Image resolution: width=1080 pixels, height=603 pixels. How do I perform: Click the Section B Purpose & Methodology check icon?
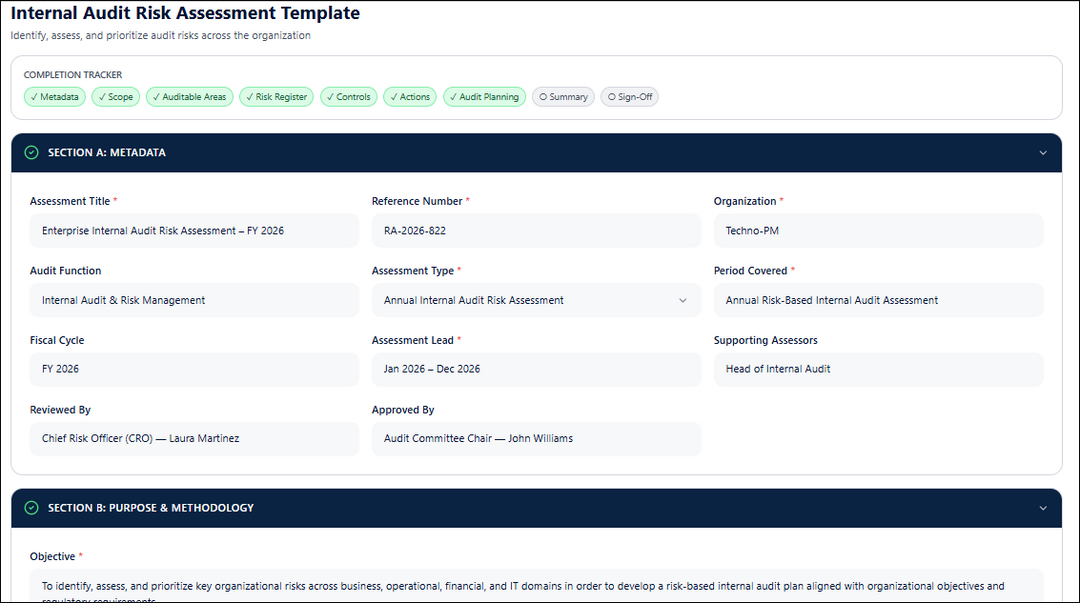tap(32, 508)
